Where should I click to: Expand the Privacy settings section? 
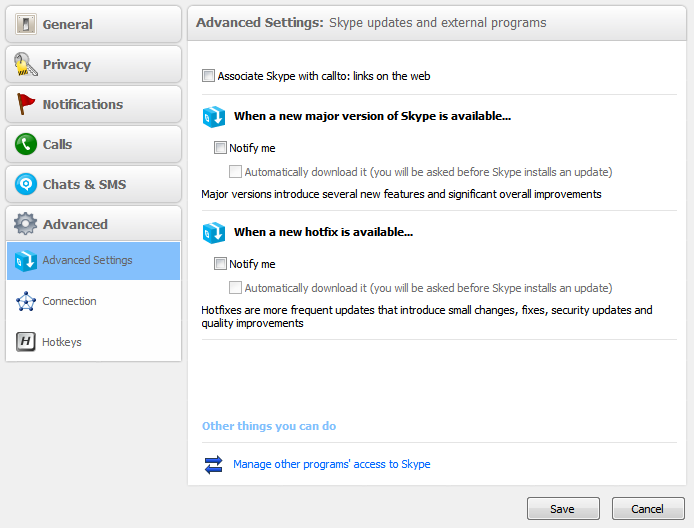93,64
